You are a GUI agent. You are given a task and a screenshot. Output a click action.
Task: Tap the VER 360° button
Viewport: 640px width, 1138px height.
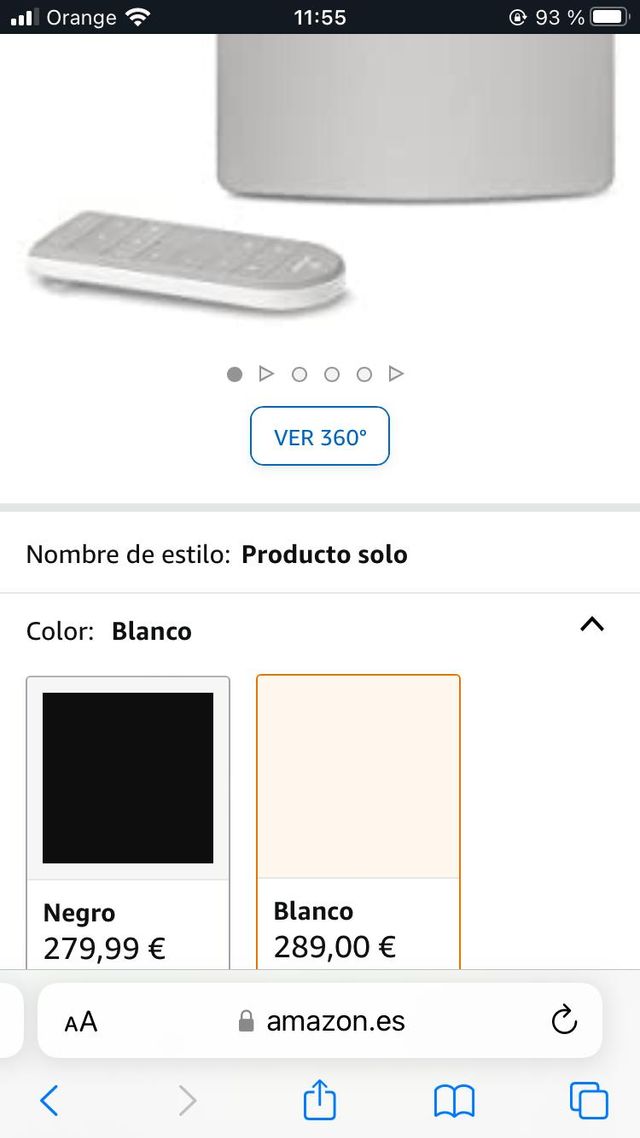(319, 436)
